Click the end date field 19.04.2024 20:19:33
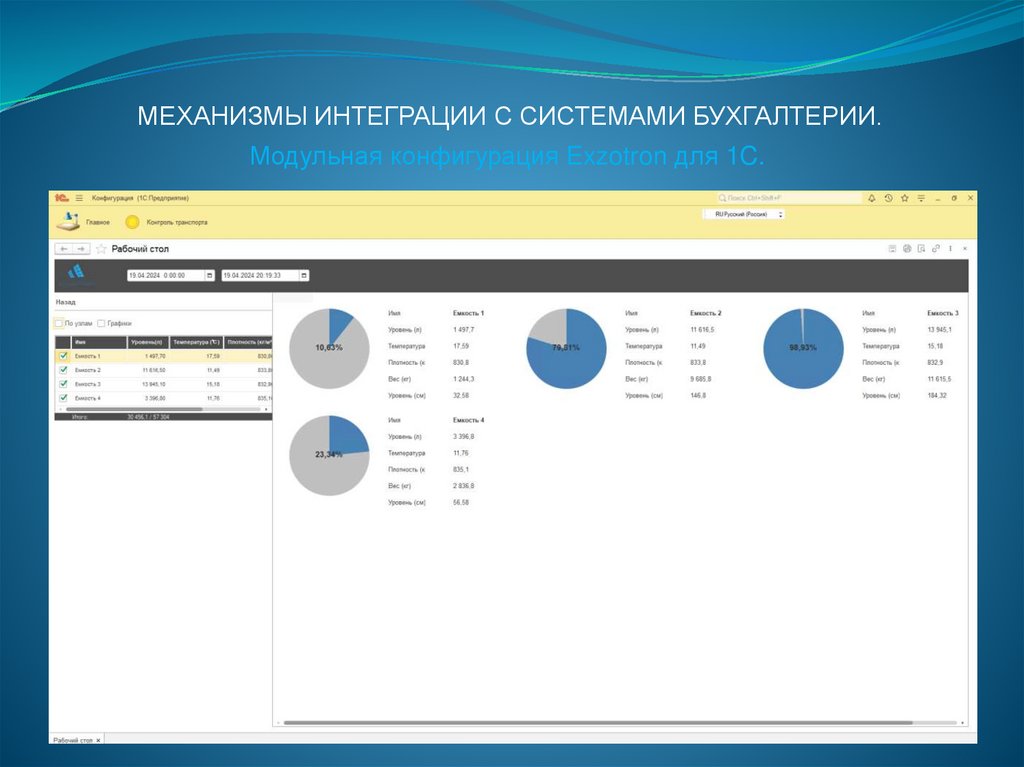Screen dimensions: 1024x767 tap(260, 276)
